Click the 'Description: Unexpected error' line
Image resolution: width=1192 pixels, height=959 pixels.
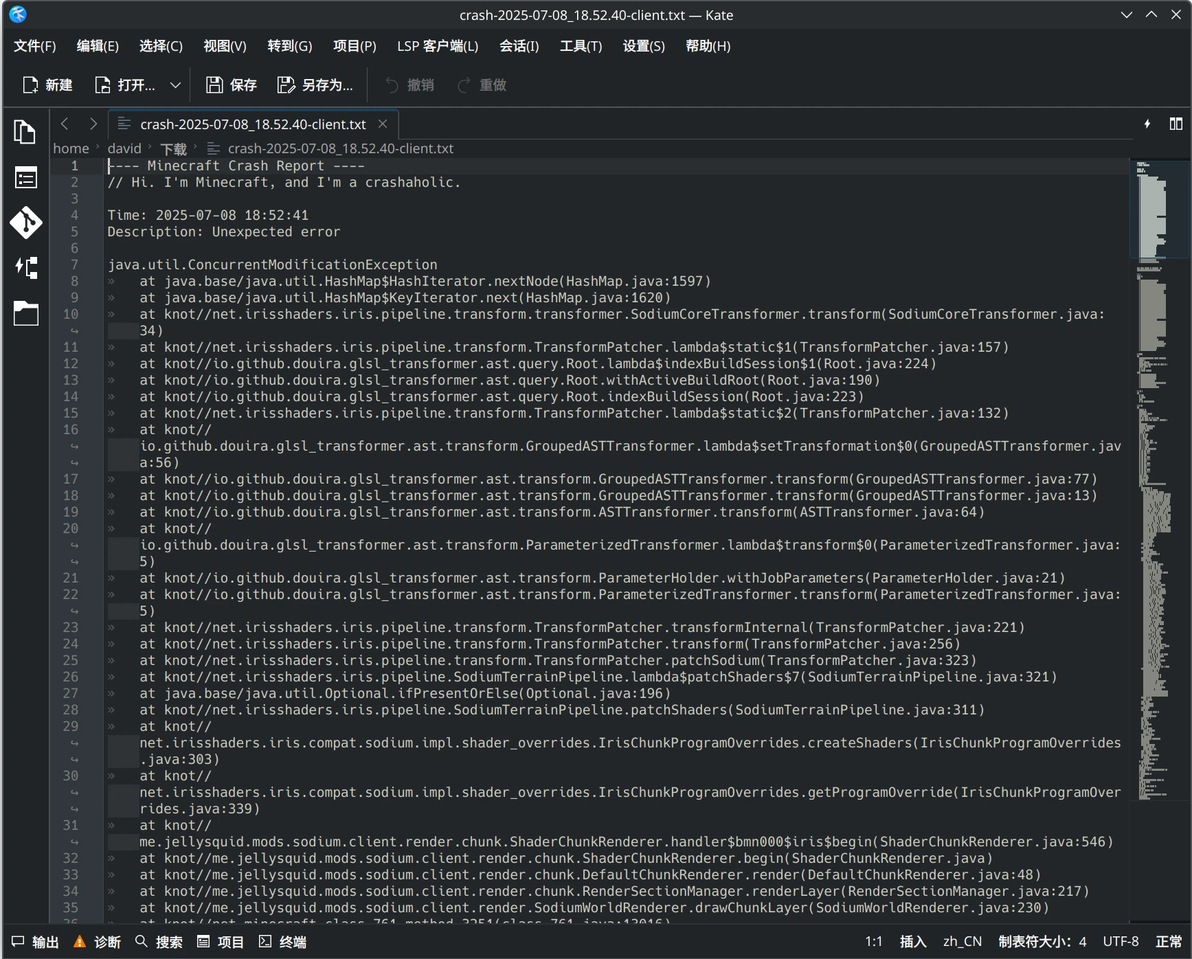[224, 232]
